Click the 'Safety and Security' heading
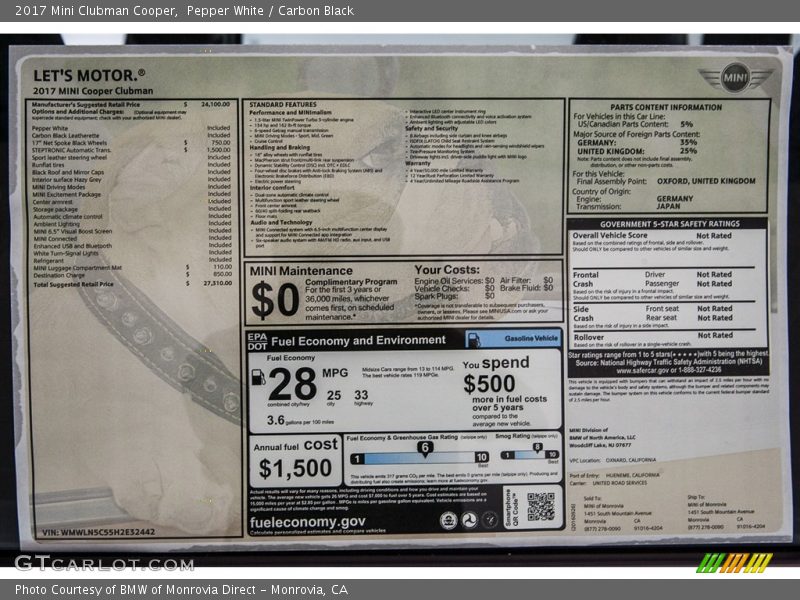800x600 pixels. [x=432, y=129]
